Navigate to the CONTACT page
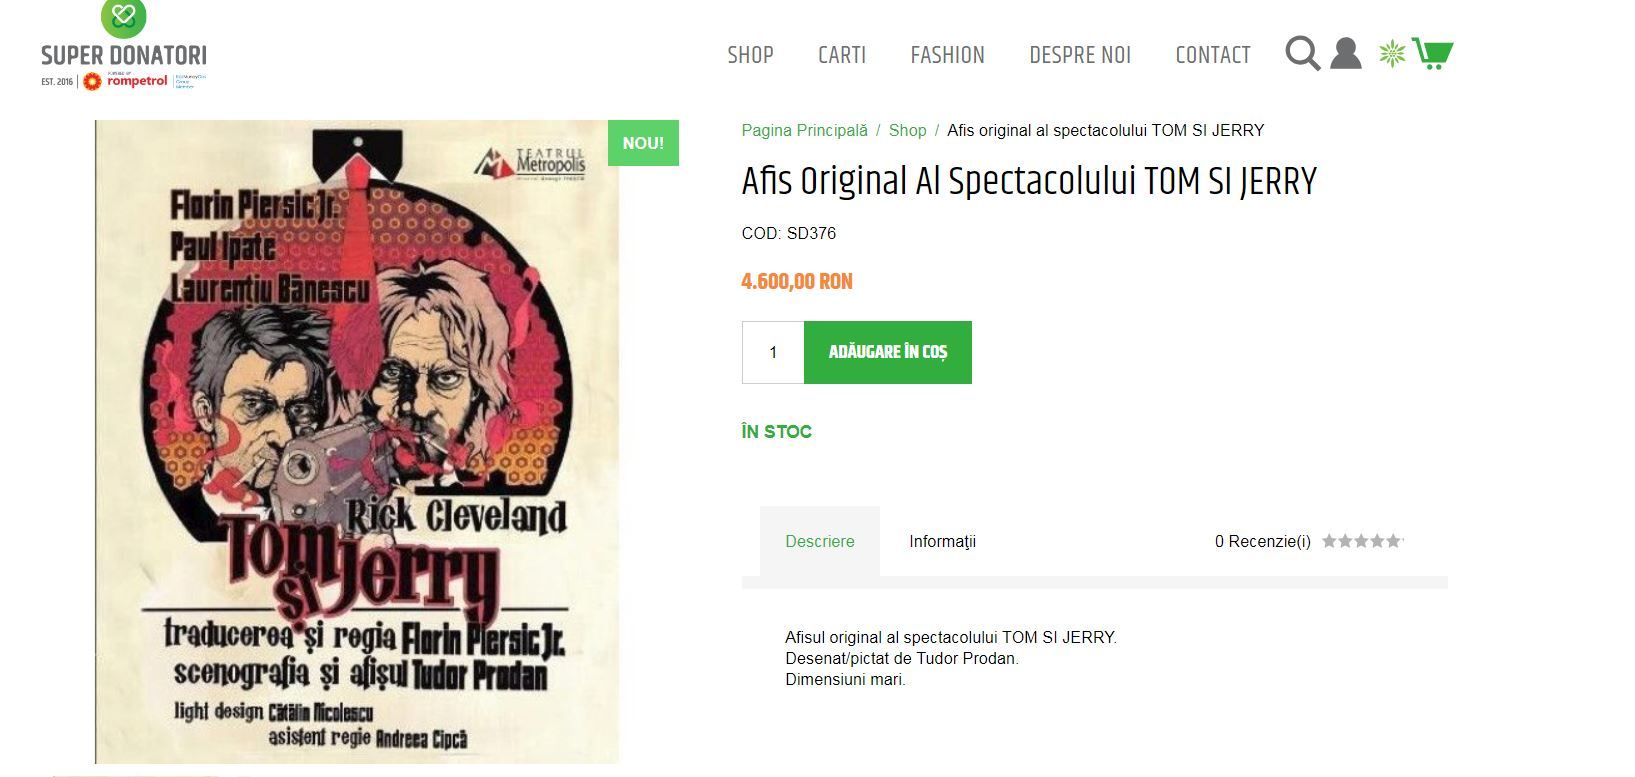The height and width of the screenshot is (777, 1635). tap(1213, 55)
